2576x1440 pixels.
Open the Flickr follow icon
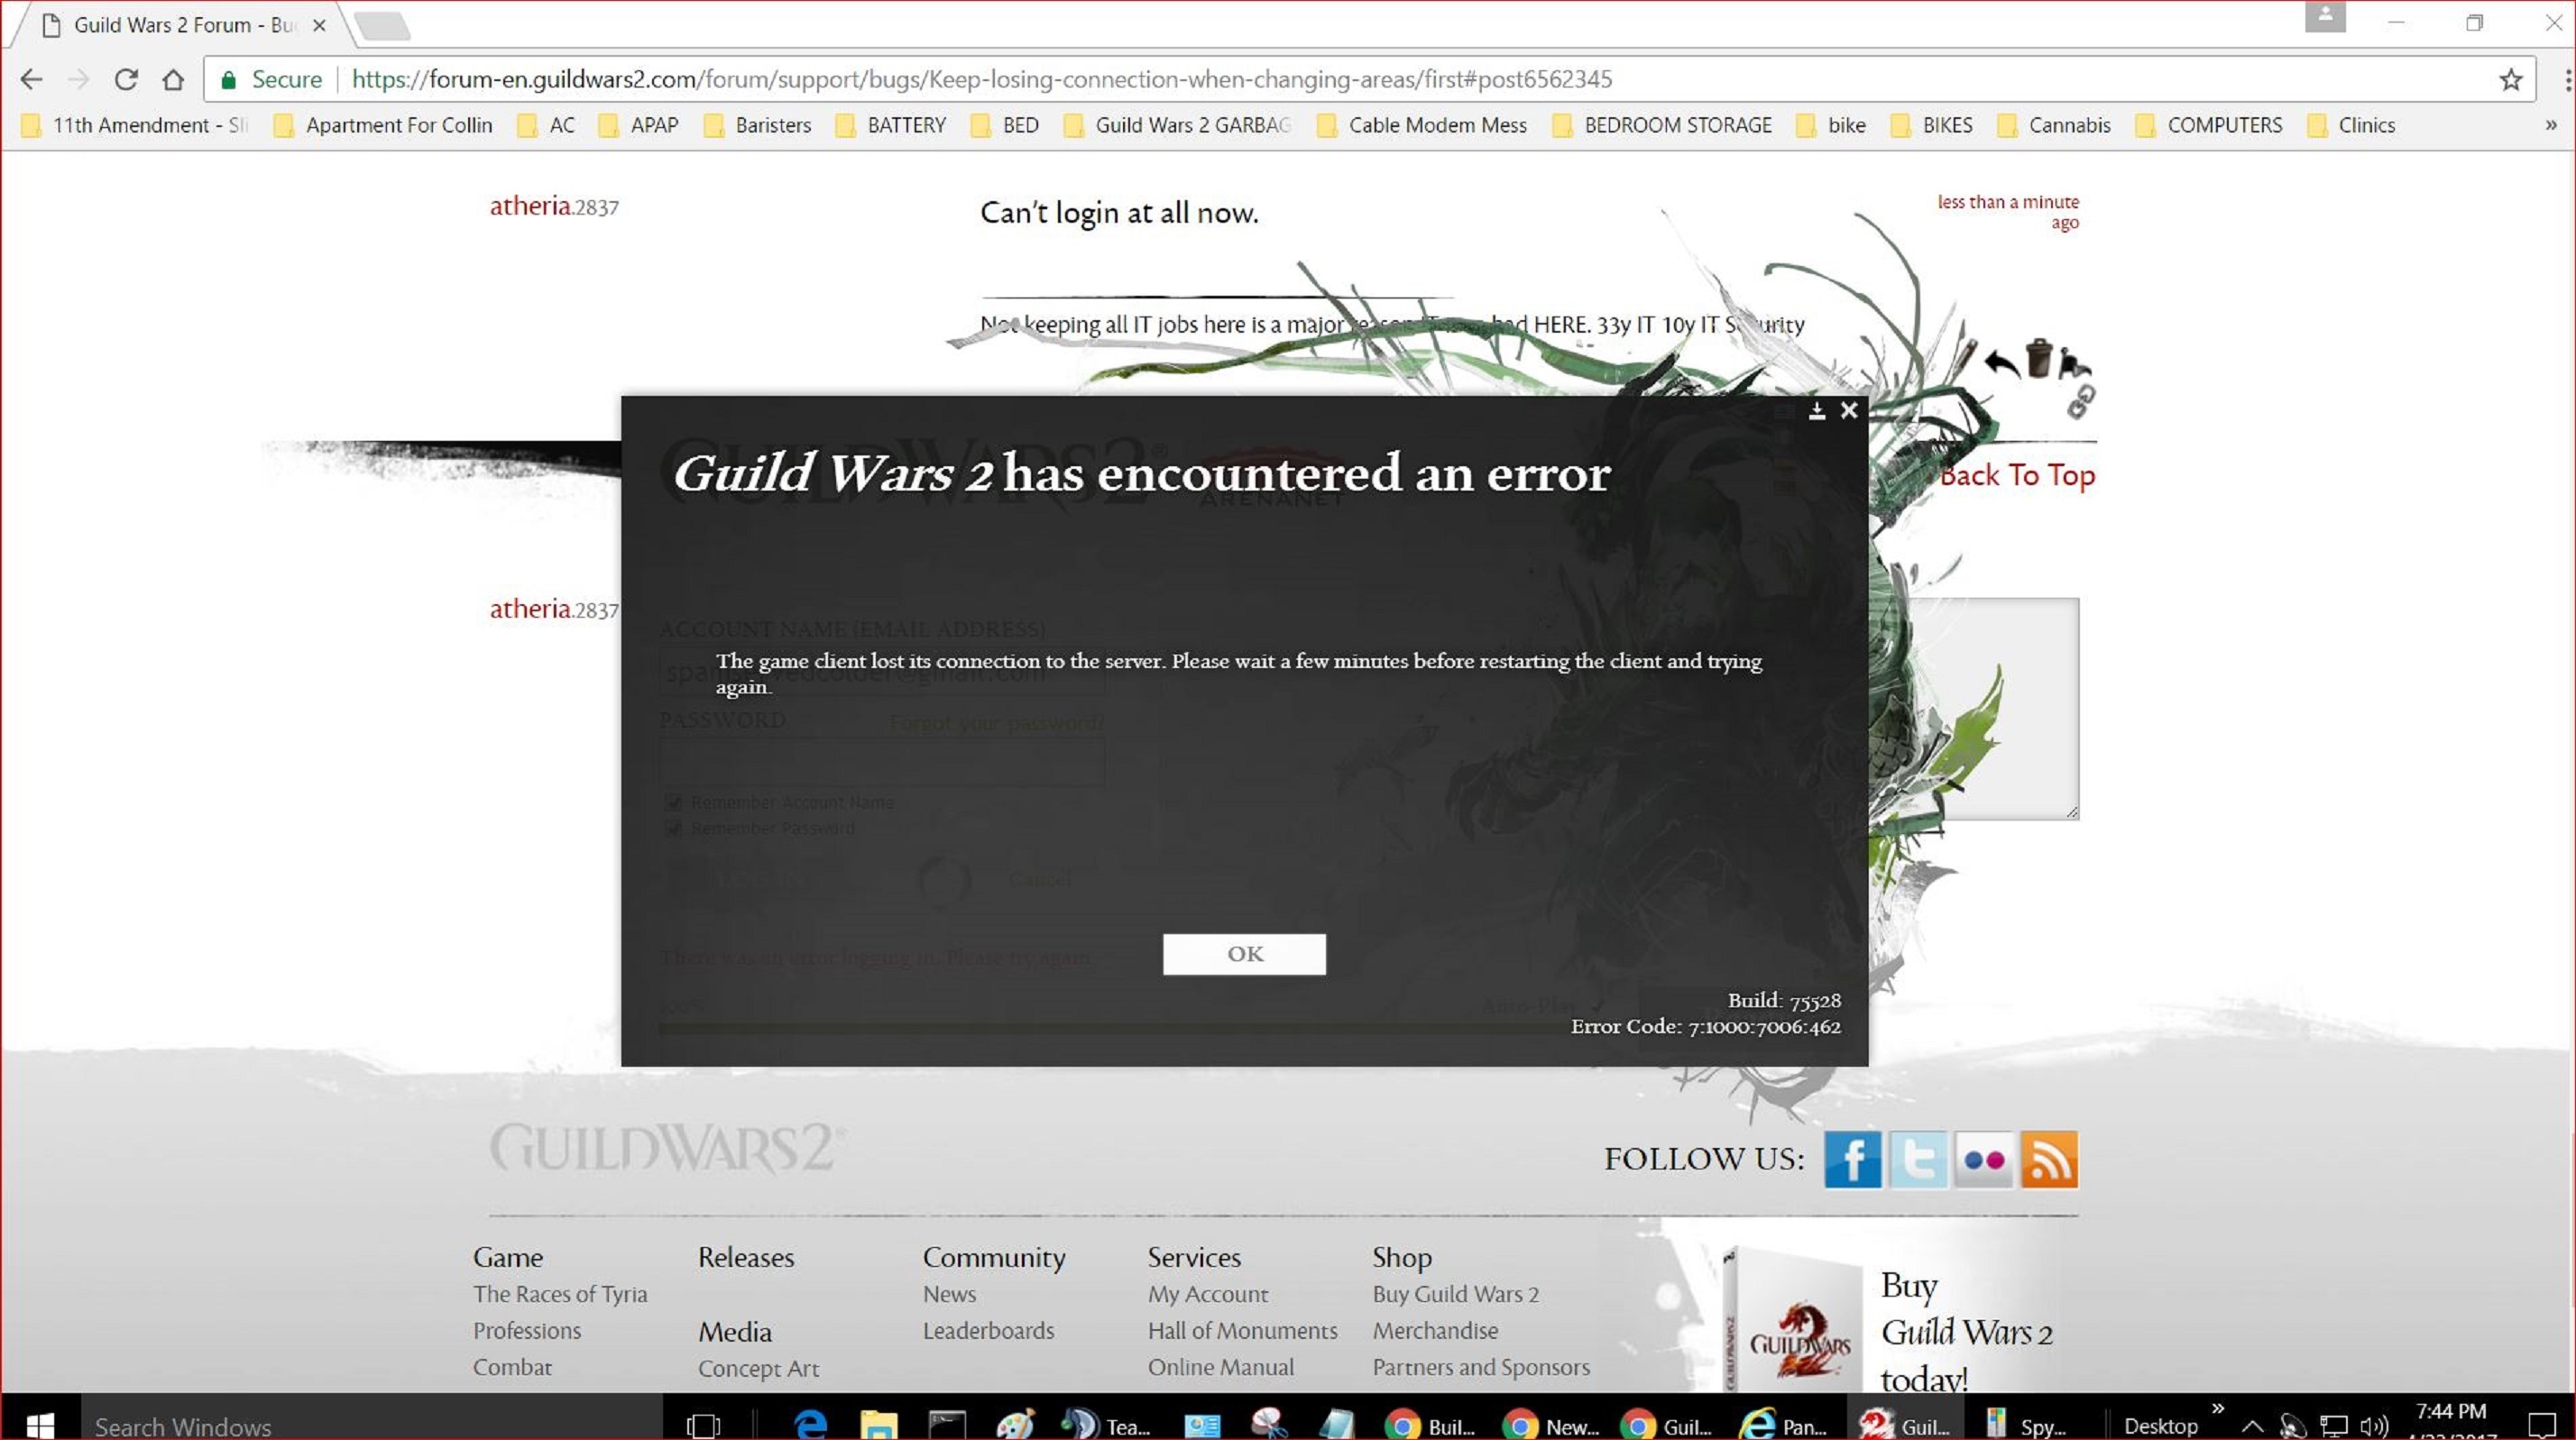tap(1984, 1159)
